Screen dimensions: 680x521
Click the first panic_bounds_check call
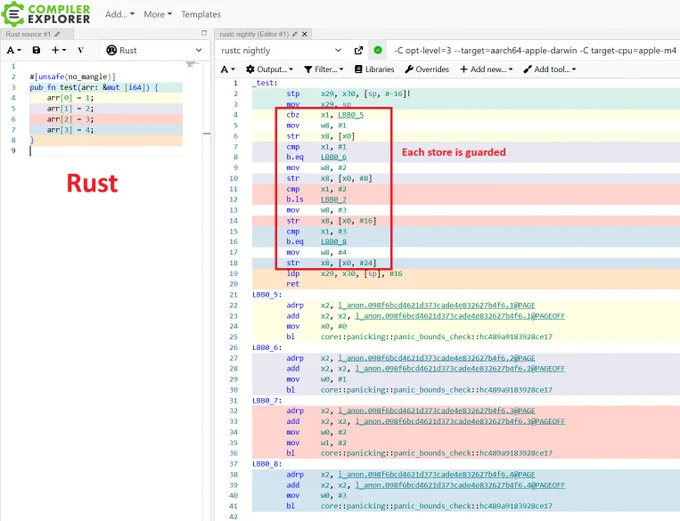436,337
